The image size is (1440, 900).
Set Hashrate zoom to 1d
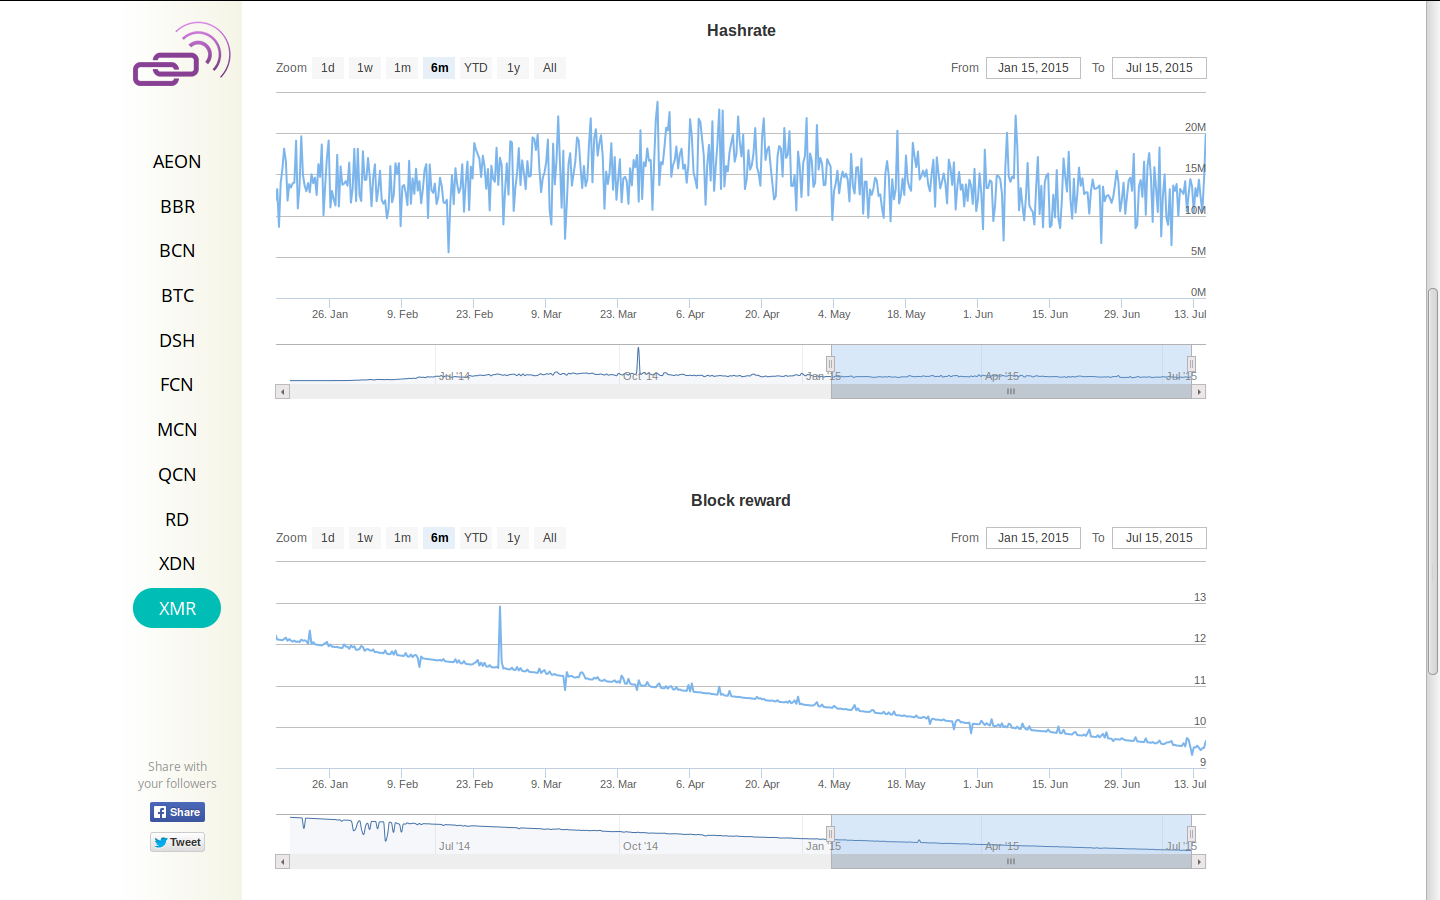pyautogui.click(x=328, y=68)
